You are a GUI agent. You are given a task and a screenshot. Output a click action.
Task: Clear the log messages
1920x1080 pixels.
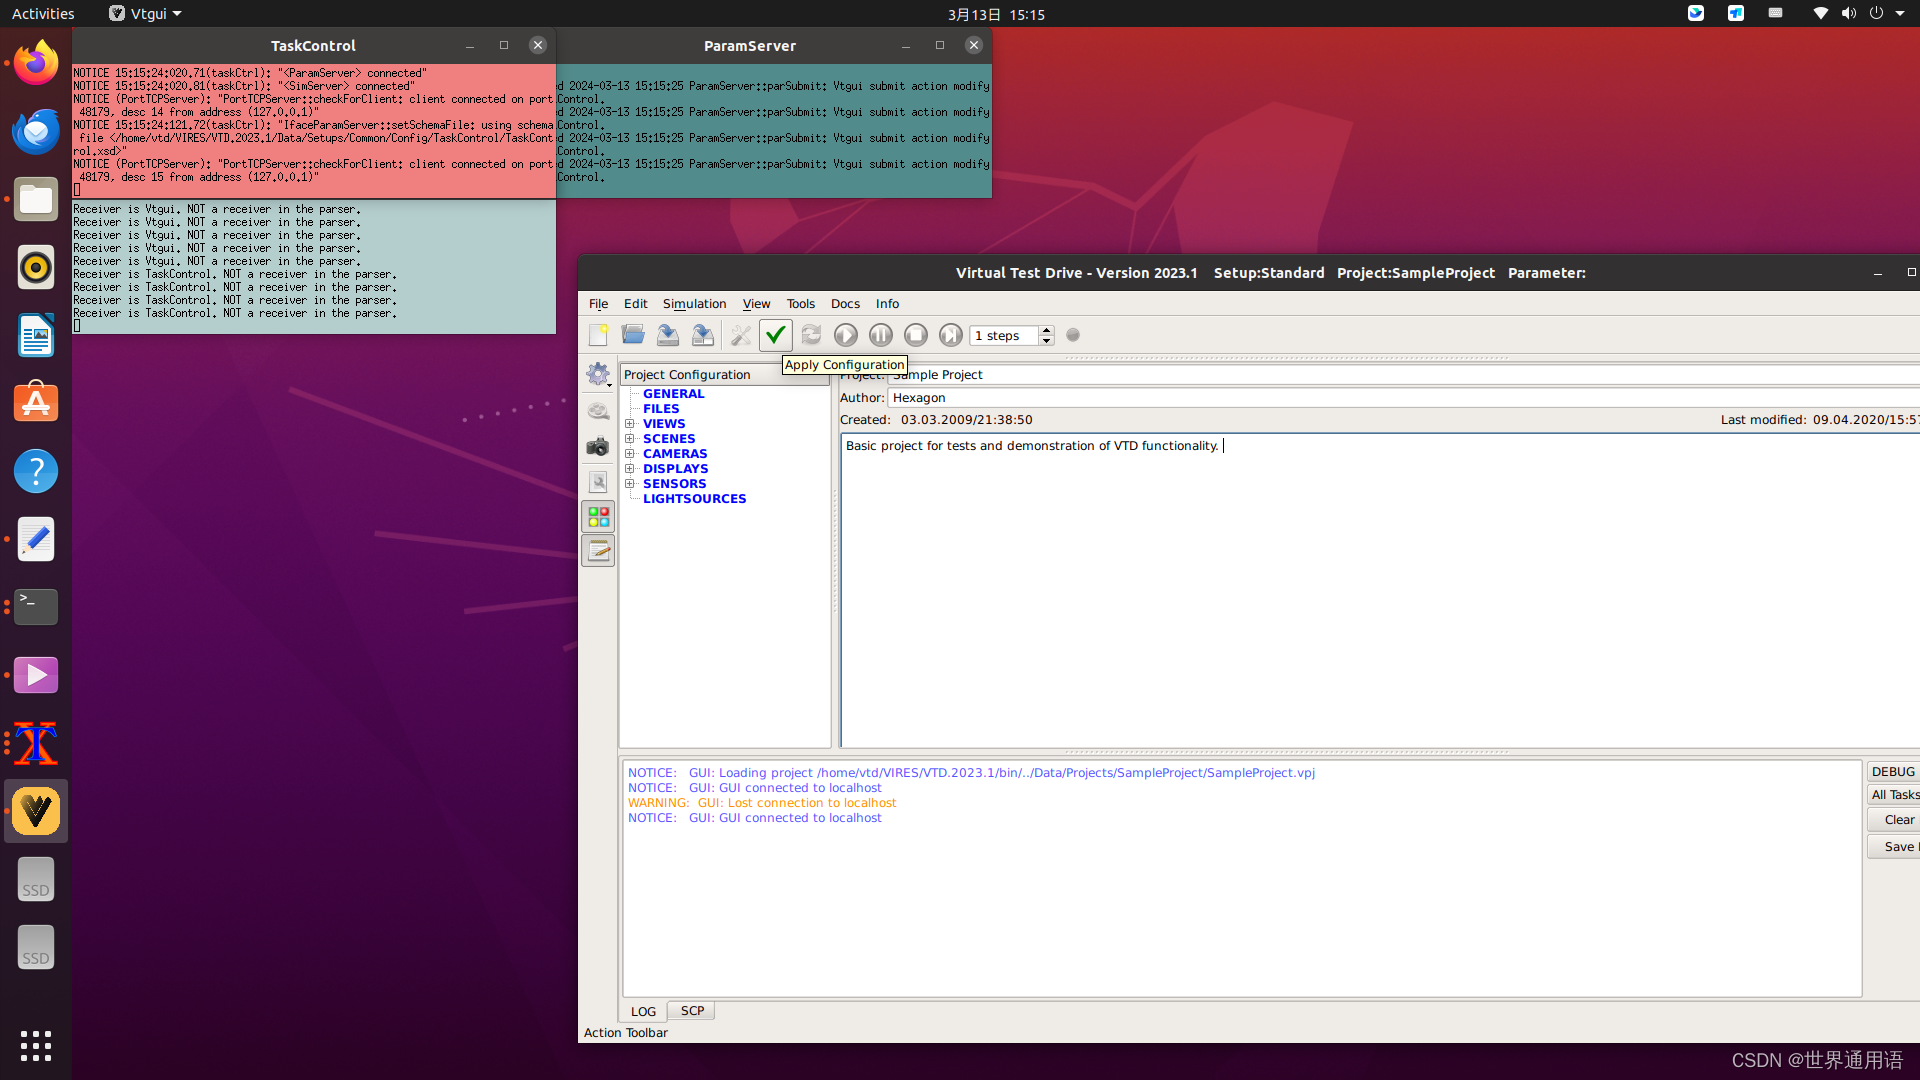[x=1893, y=820]
